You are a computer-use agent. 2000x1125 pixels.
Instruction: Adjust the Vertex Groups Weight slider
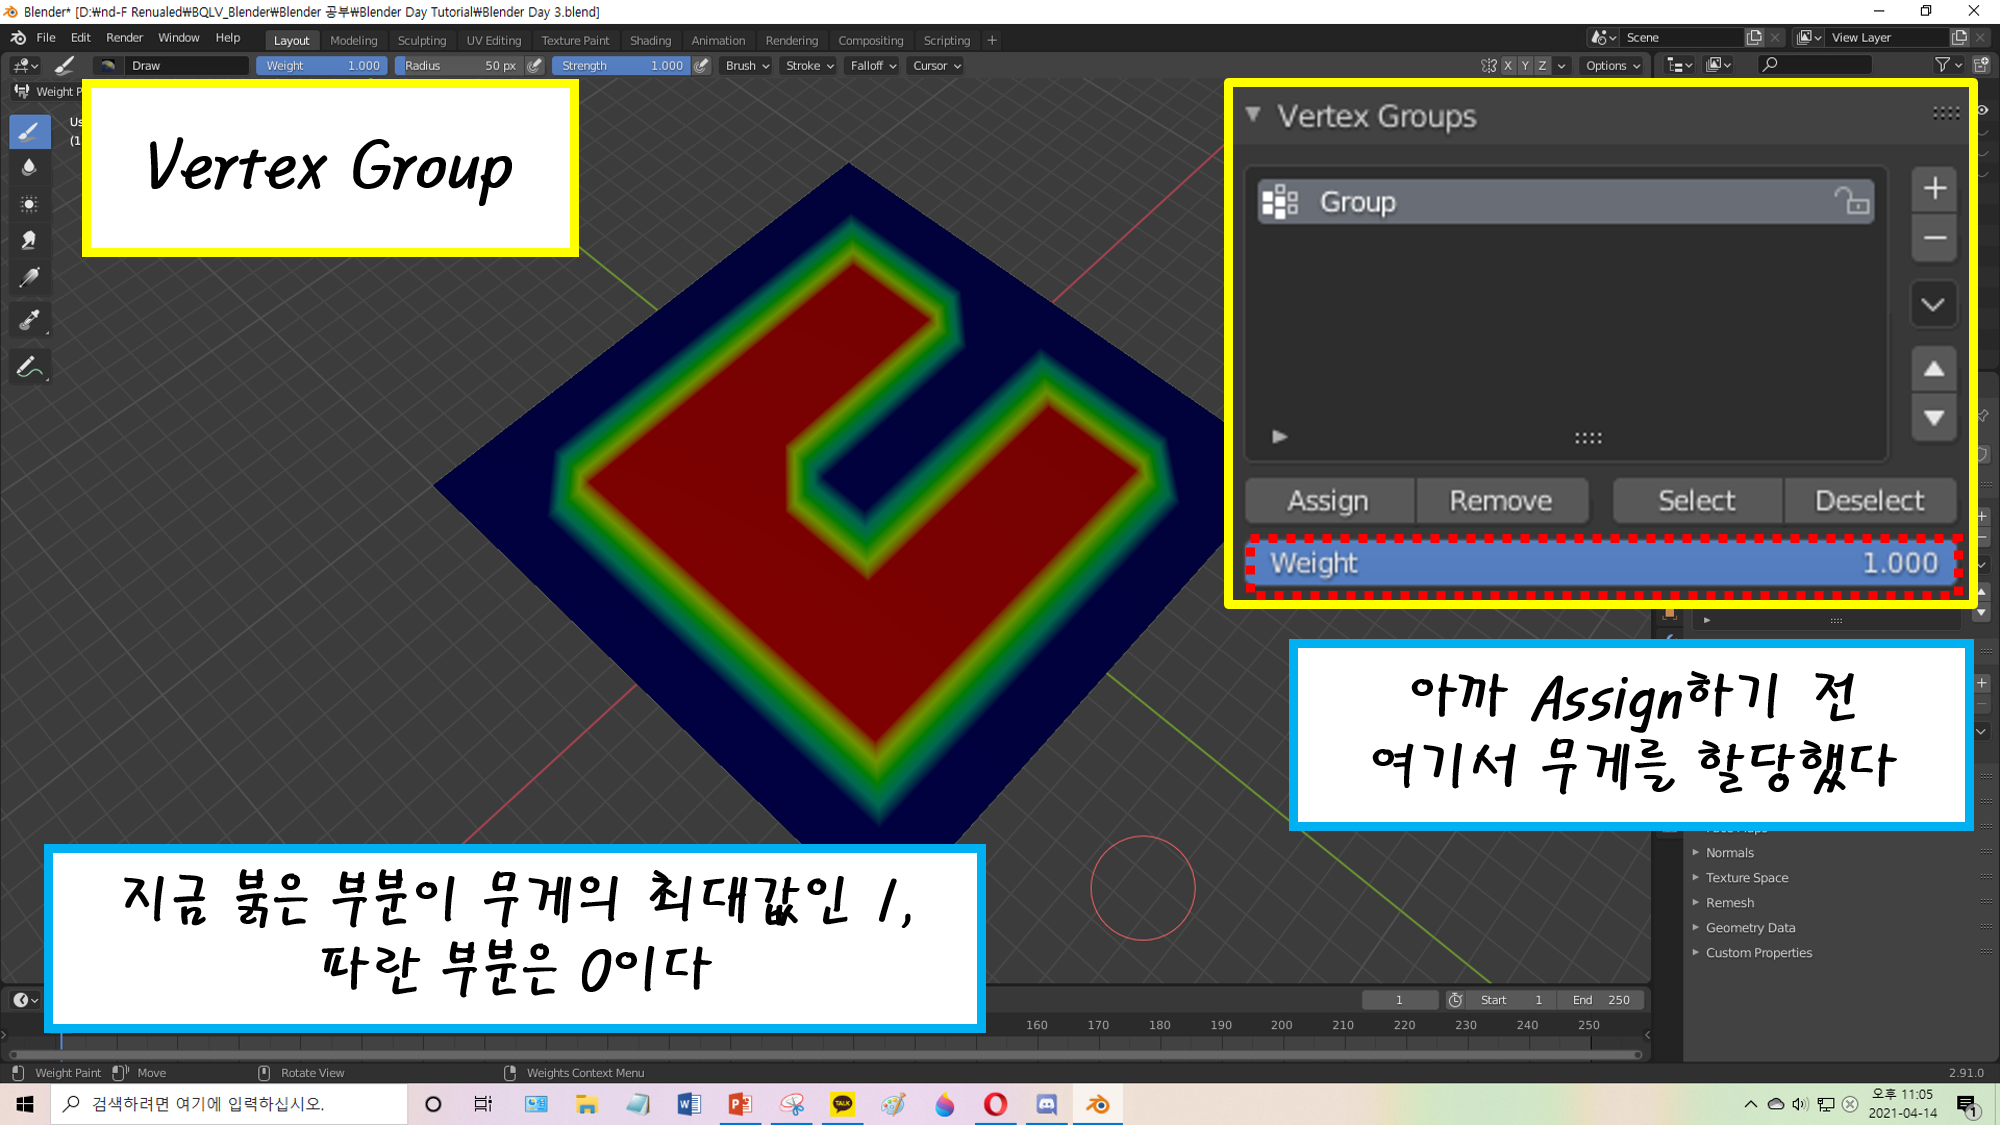(1602, 564)
